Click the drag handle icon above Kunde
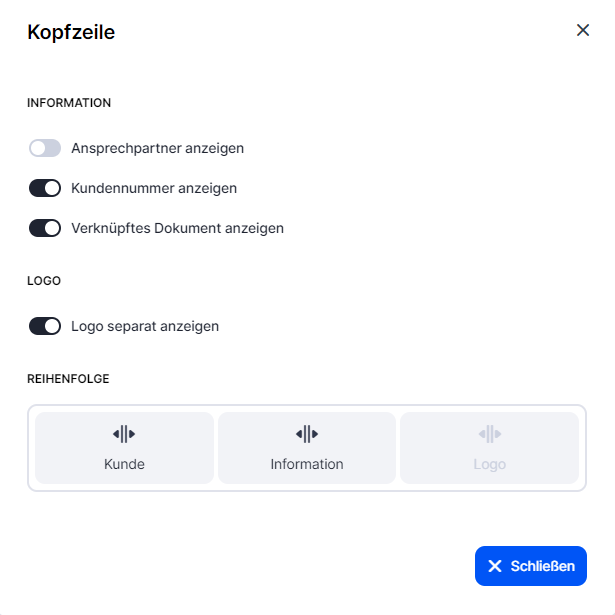615x615 pixels. pyautogui.click(x=124, y=434)
